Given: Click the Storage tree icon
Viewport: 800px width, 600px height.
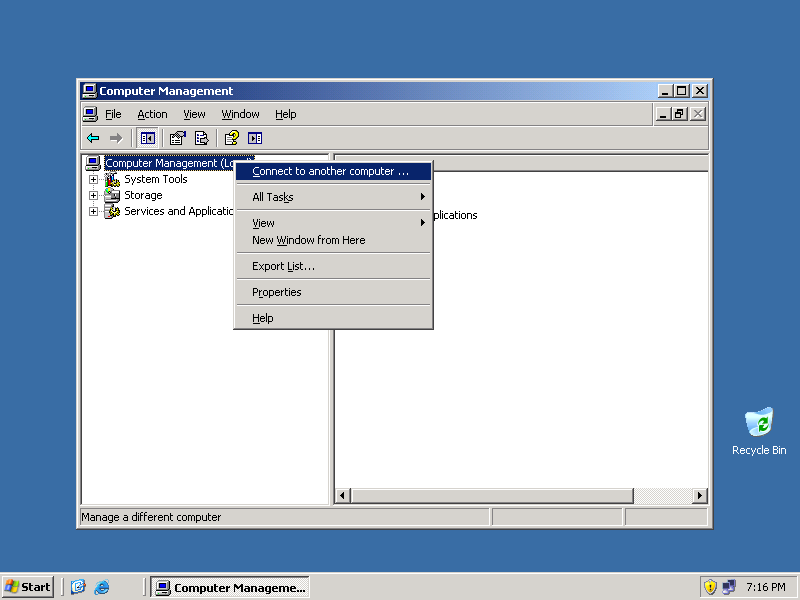Looking at the screenshot, I should tap(112, 195).
